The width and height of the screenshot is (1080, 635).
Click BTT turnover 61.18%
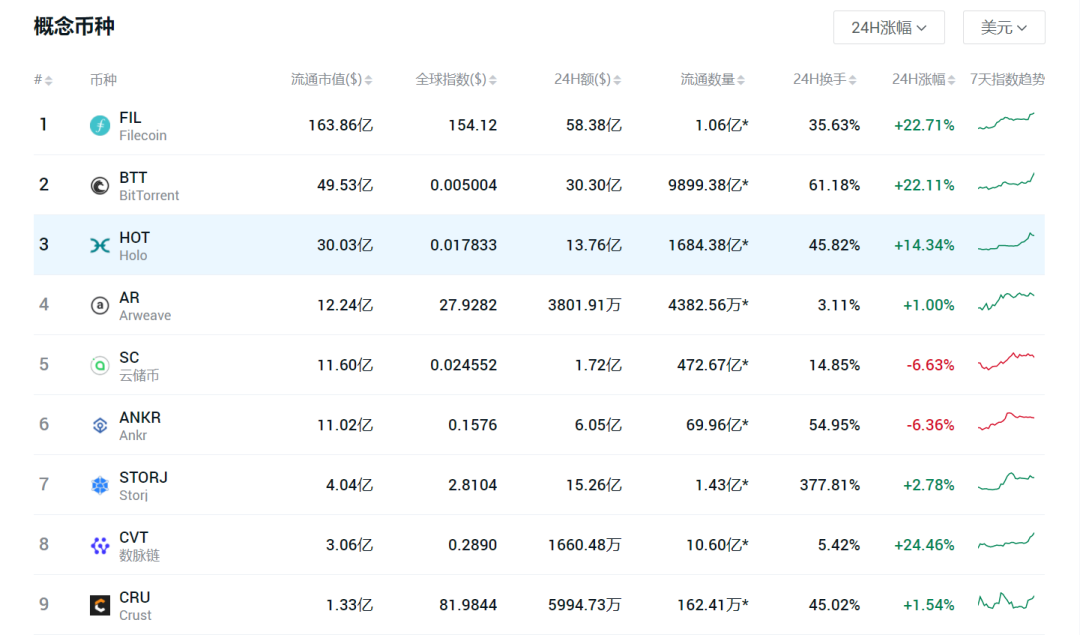tap(835, 185)
